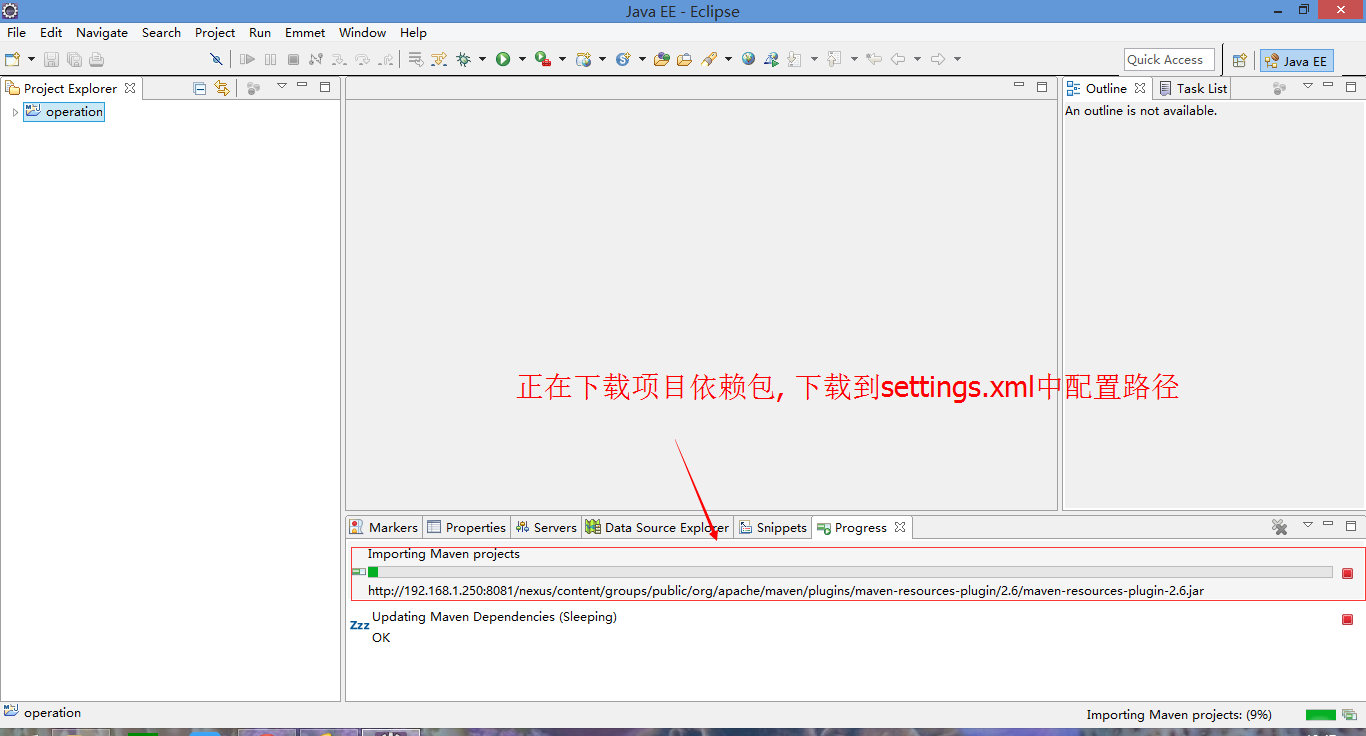Click the Drop to Frame icon

[416, 60]
